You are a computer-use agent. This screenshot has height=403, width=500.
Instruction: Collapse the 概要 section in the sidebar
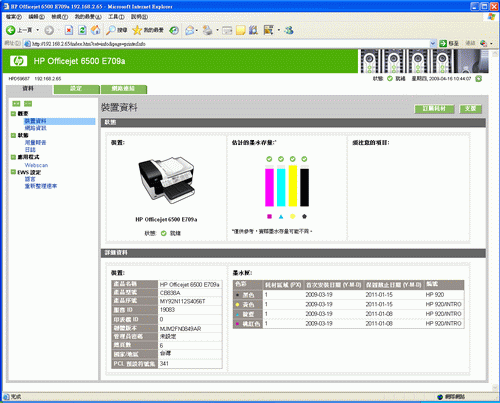(x=13, y=114)
